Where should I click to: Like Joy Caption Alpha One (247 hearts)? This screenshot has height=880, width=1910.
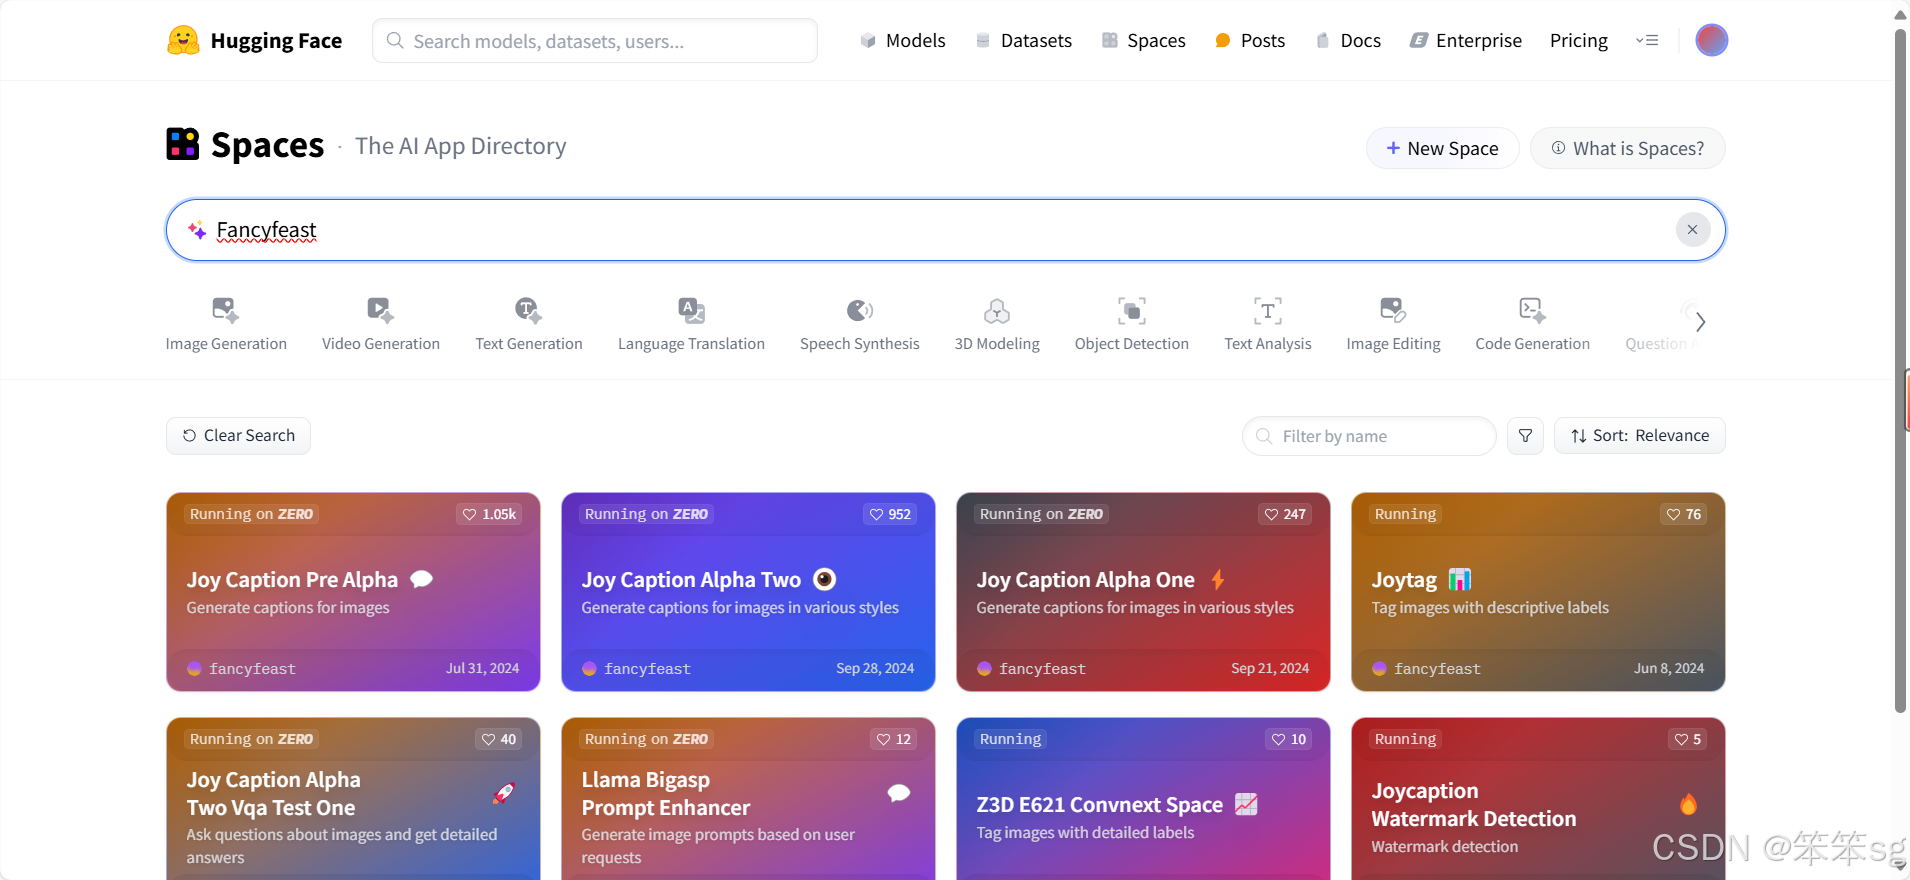pos(1285,514)
